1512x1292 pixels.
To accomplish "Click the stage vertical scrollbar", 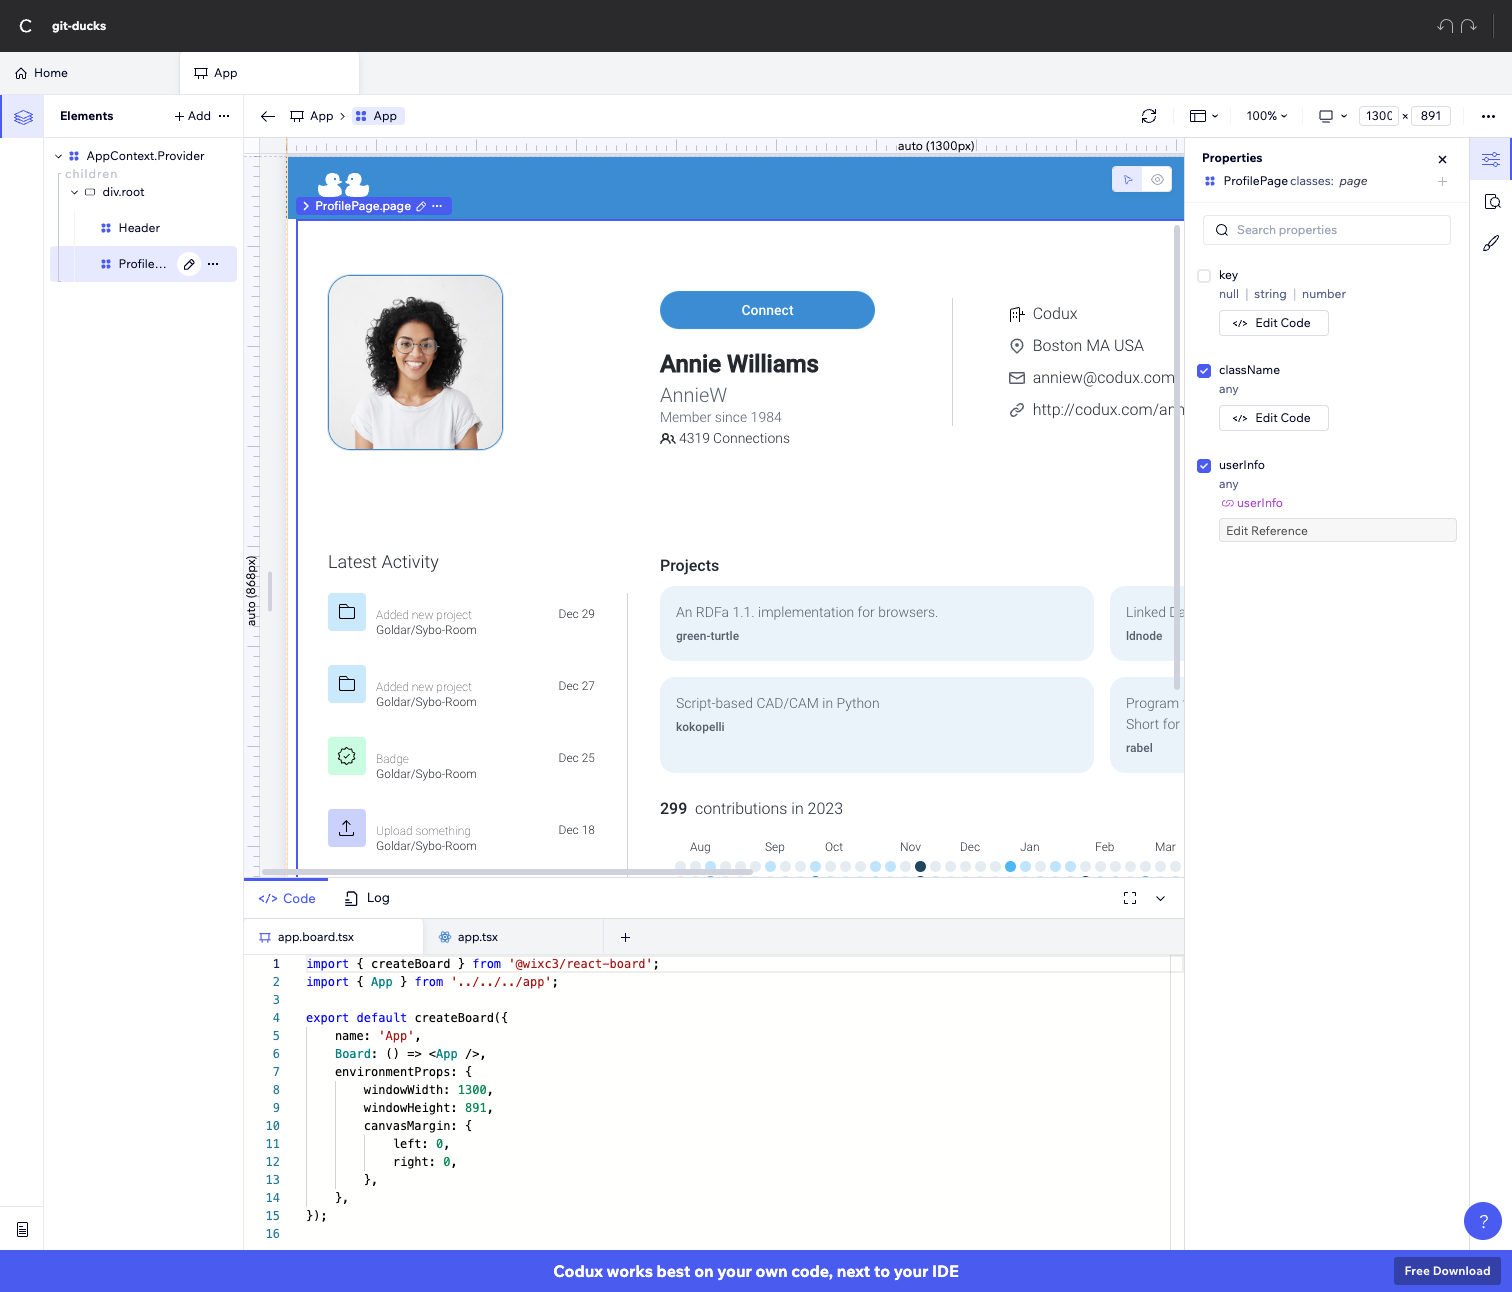I will [1177, 457].
